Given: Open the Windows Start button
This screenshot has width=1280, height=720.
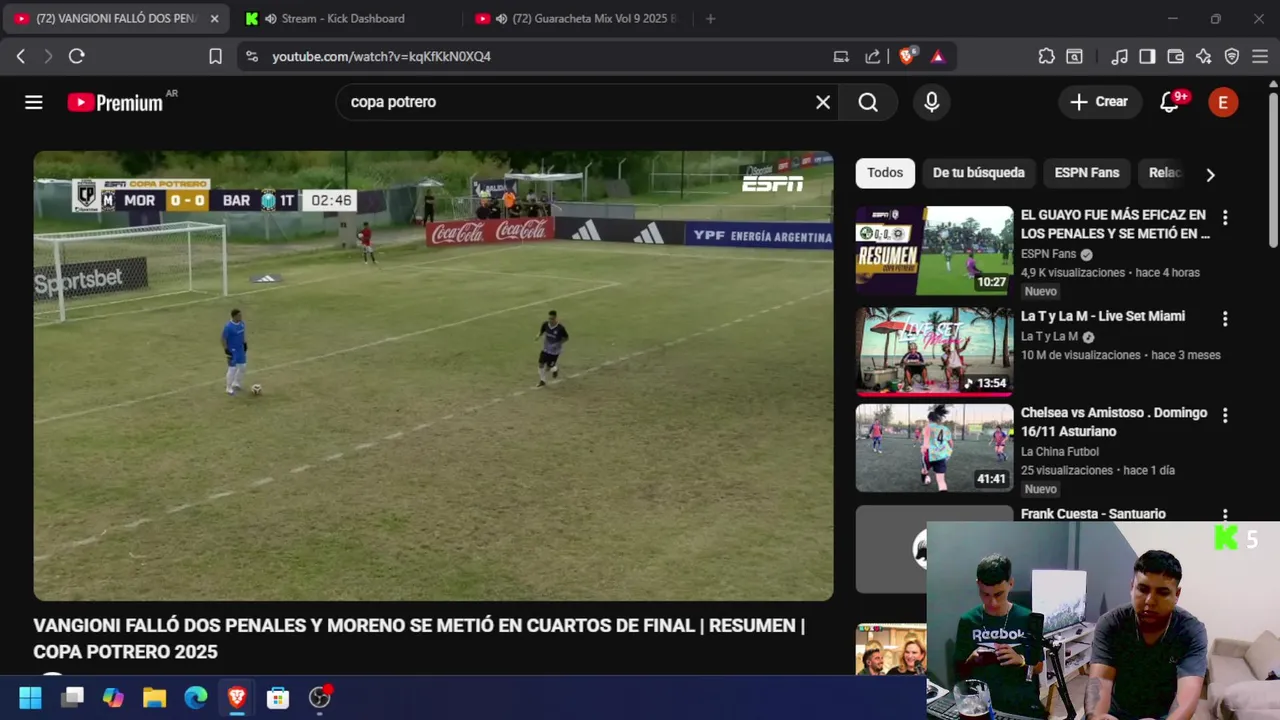Looking at the screenshot, I should tap(30, 697).
